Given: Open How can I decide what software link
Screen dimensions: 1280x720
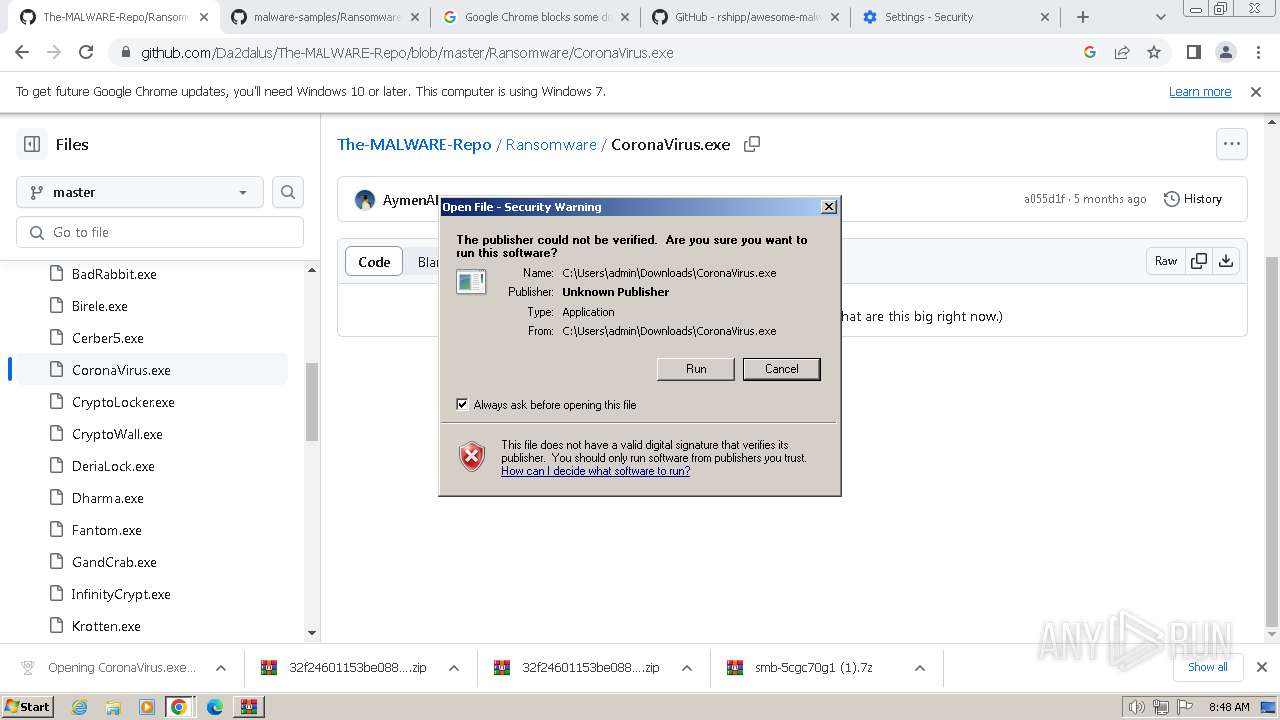Looking at the screenshot, I should [596, 471].
